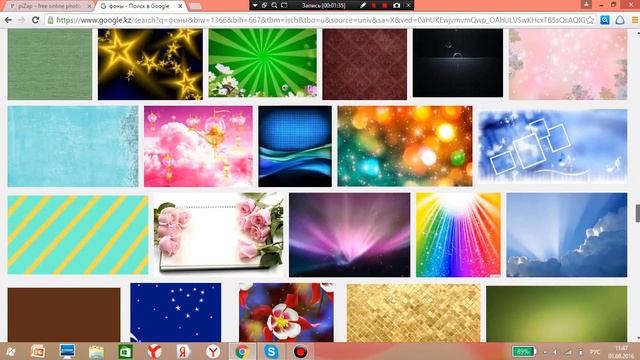Open the purple aurora light rays thumbnail
This screenshot has width=640, height=360.
[349, 235]
